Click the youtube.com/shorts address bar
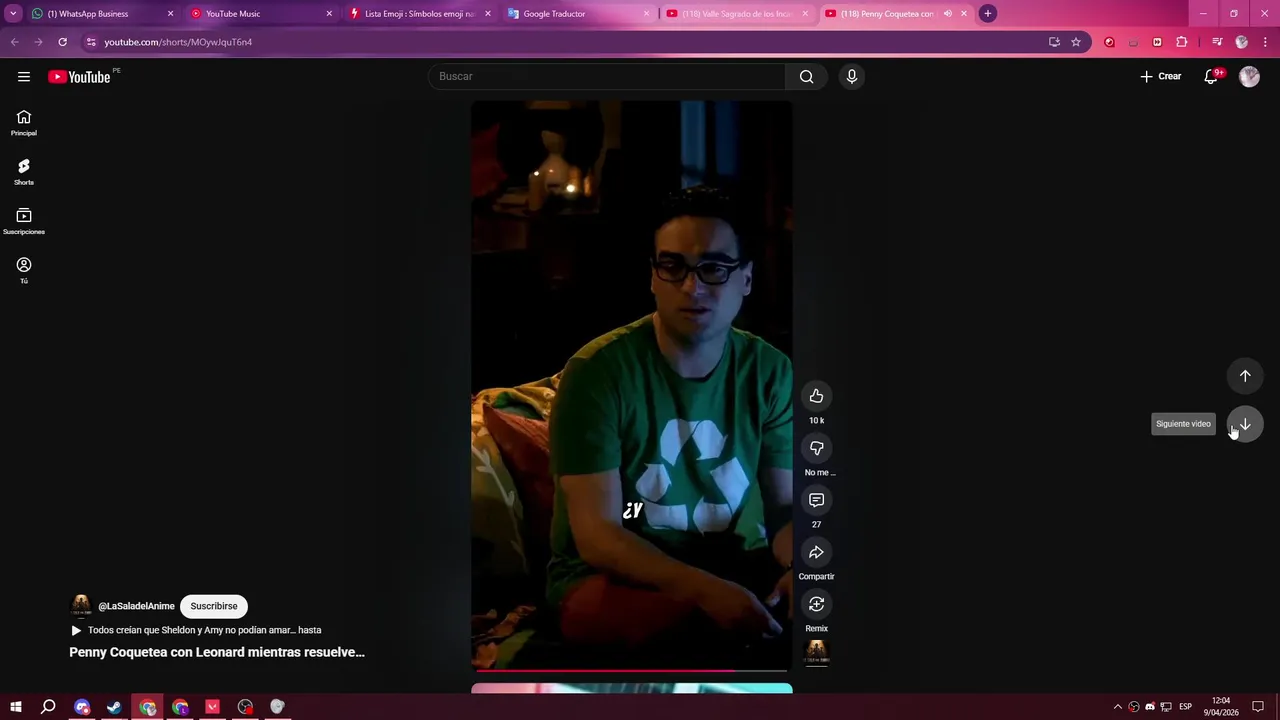Image resolution: width=1280 pixels, height=720 pixels. pyautogui.click(x=560, y=42)
